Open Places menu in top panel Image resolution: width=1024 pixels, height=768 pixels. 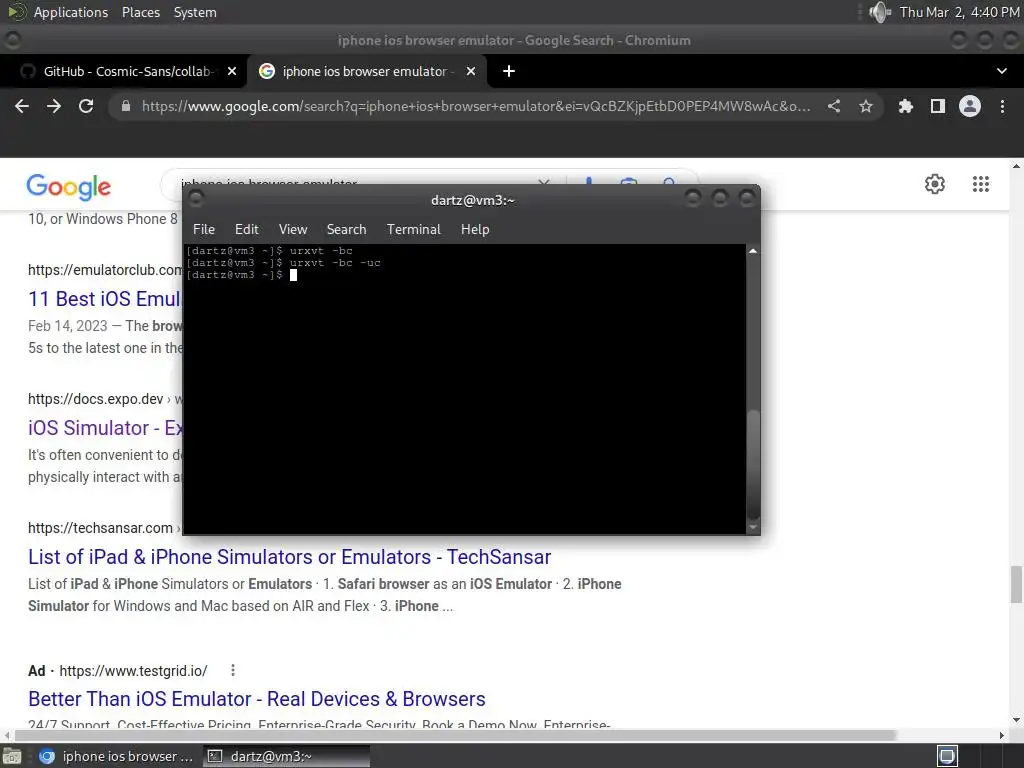click(x=141, y=12)
